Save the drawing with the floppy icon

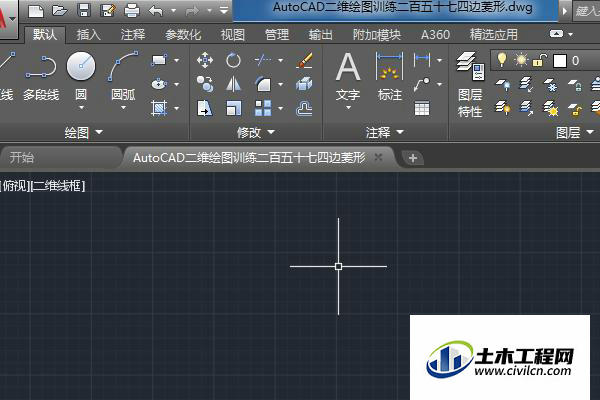click(x=83, y=10)
